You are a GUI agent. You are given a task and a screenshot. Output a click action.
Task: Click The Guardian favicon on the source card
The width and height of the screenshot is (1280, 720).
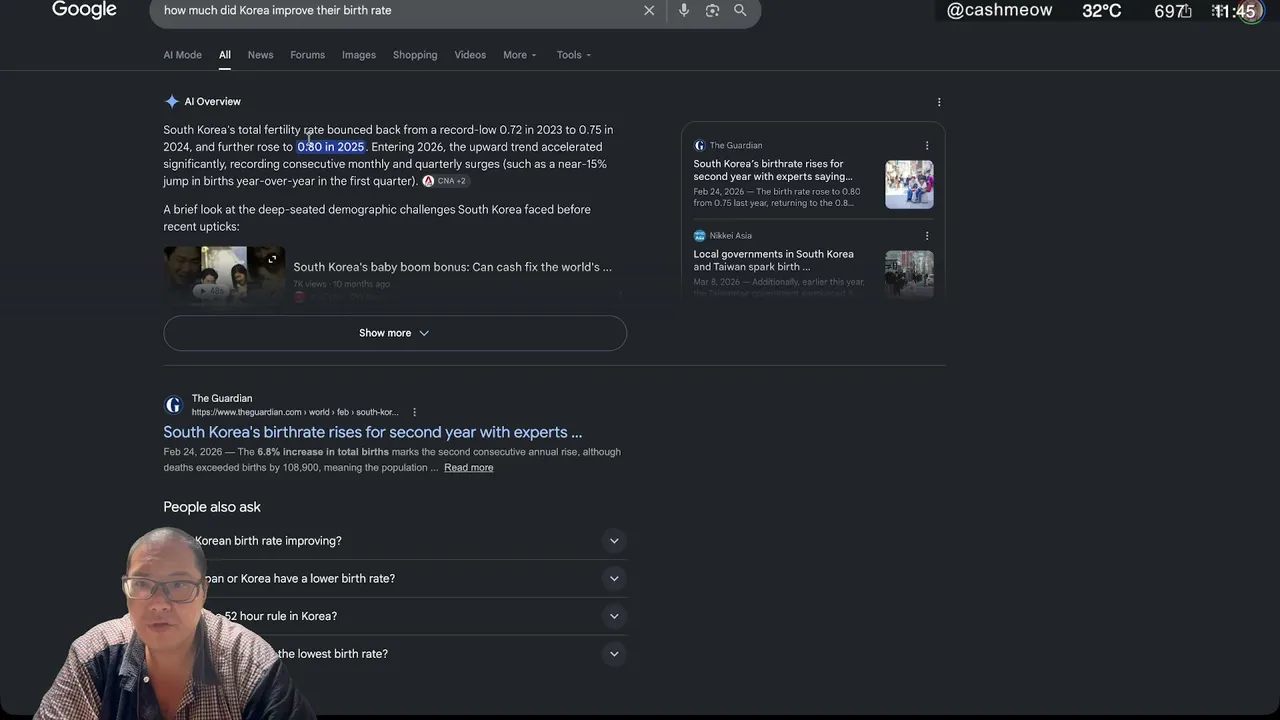tap(700, 145)
